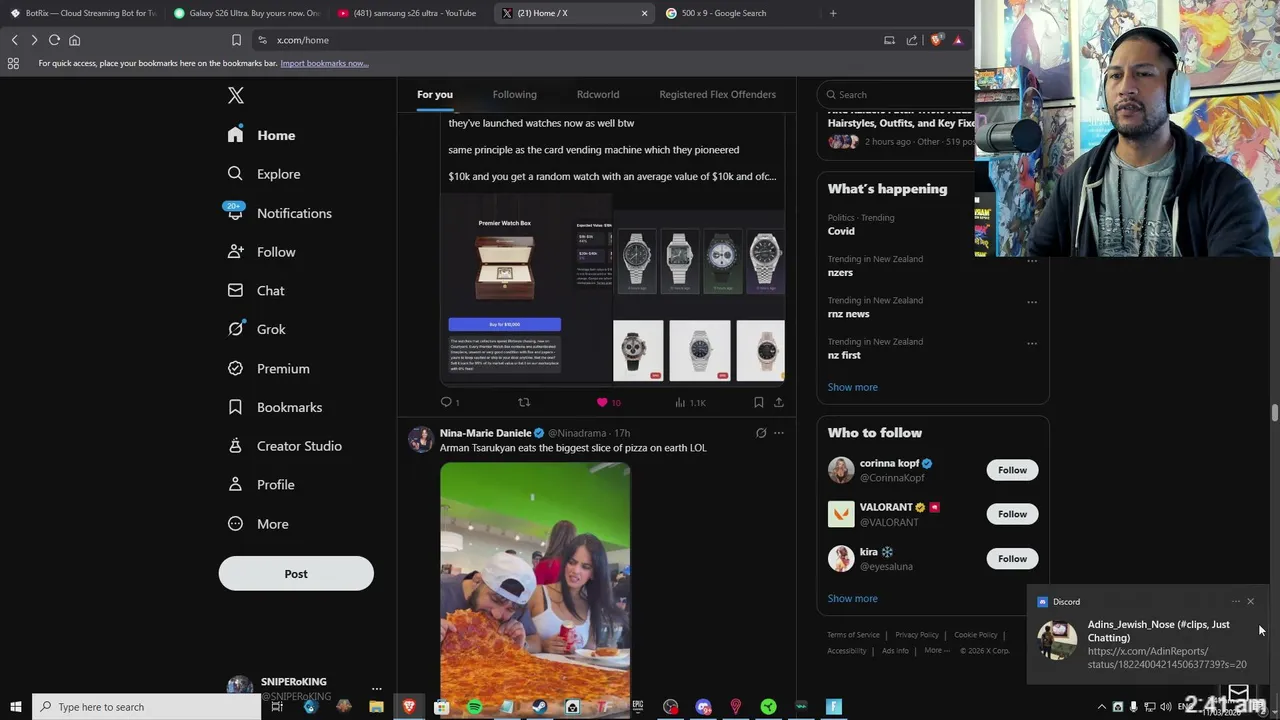The width and height of the screenshot is (1280, 720).
Task: Open the Discord notification link text
Action: (x=1167, y=657)
